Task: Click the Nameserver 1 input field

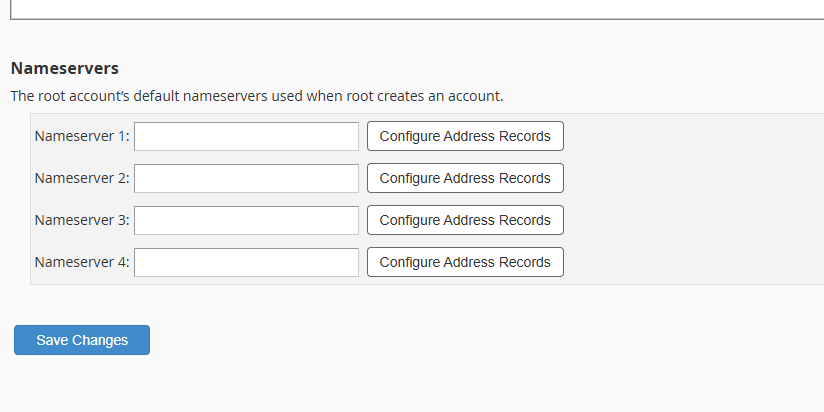Action: [x=246, y=136]
